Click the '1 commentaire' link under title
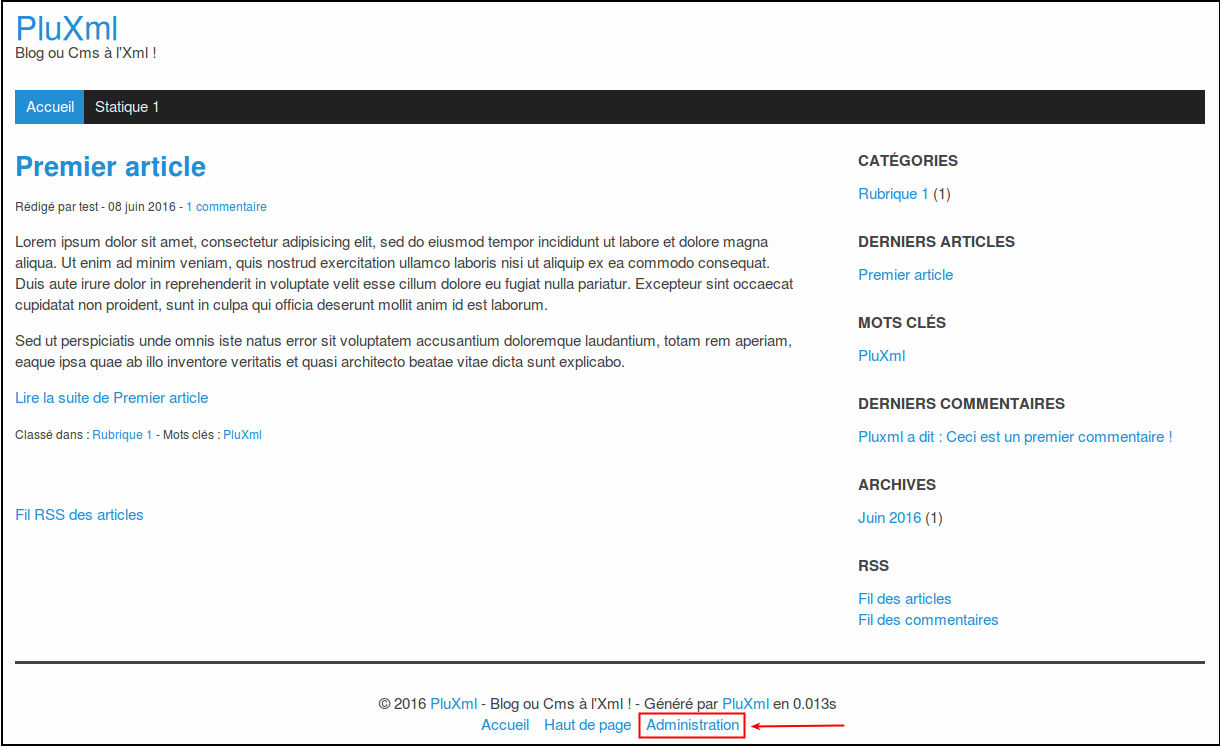Viewport: 1220px width, 746px height. pyautogui.click(x=226, y=207)
